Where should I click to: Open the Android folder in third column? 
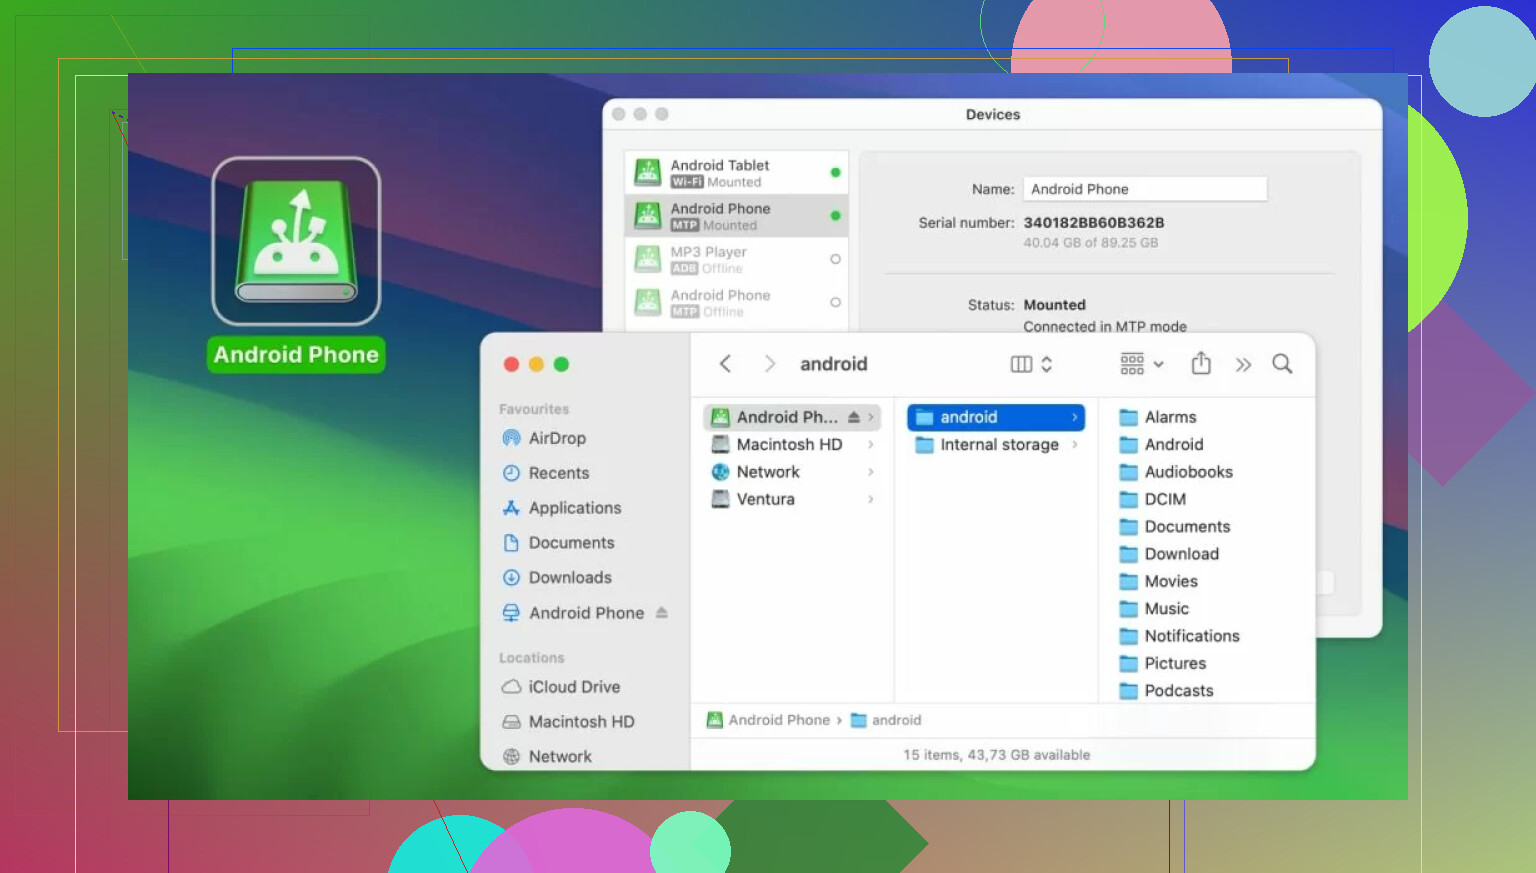pos(1161,445)
